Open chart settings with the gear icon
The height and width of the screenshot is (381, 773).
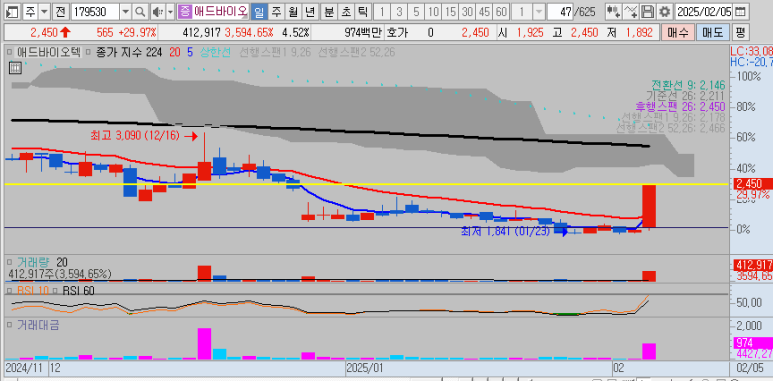point(665,11)
